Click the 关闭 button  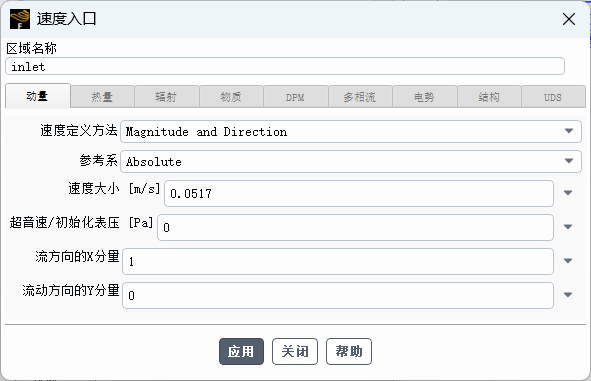295,351
